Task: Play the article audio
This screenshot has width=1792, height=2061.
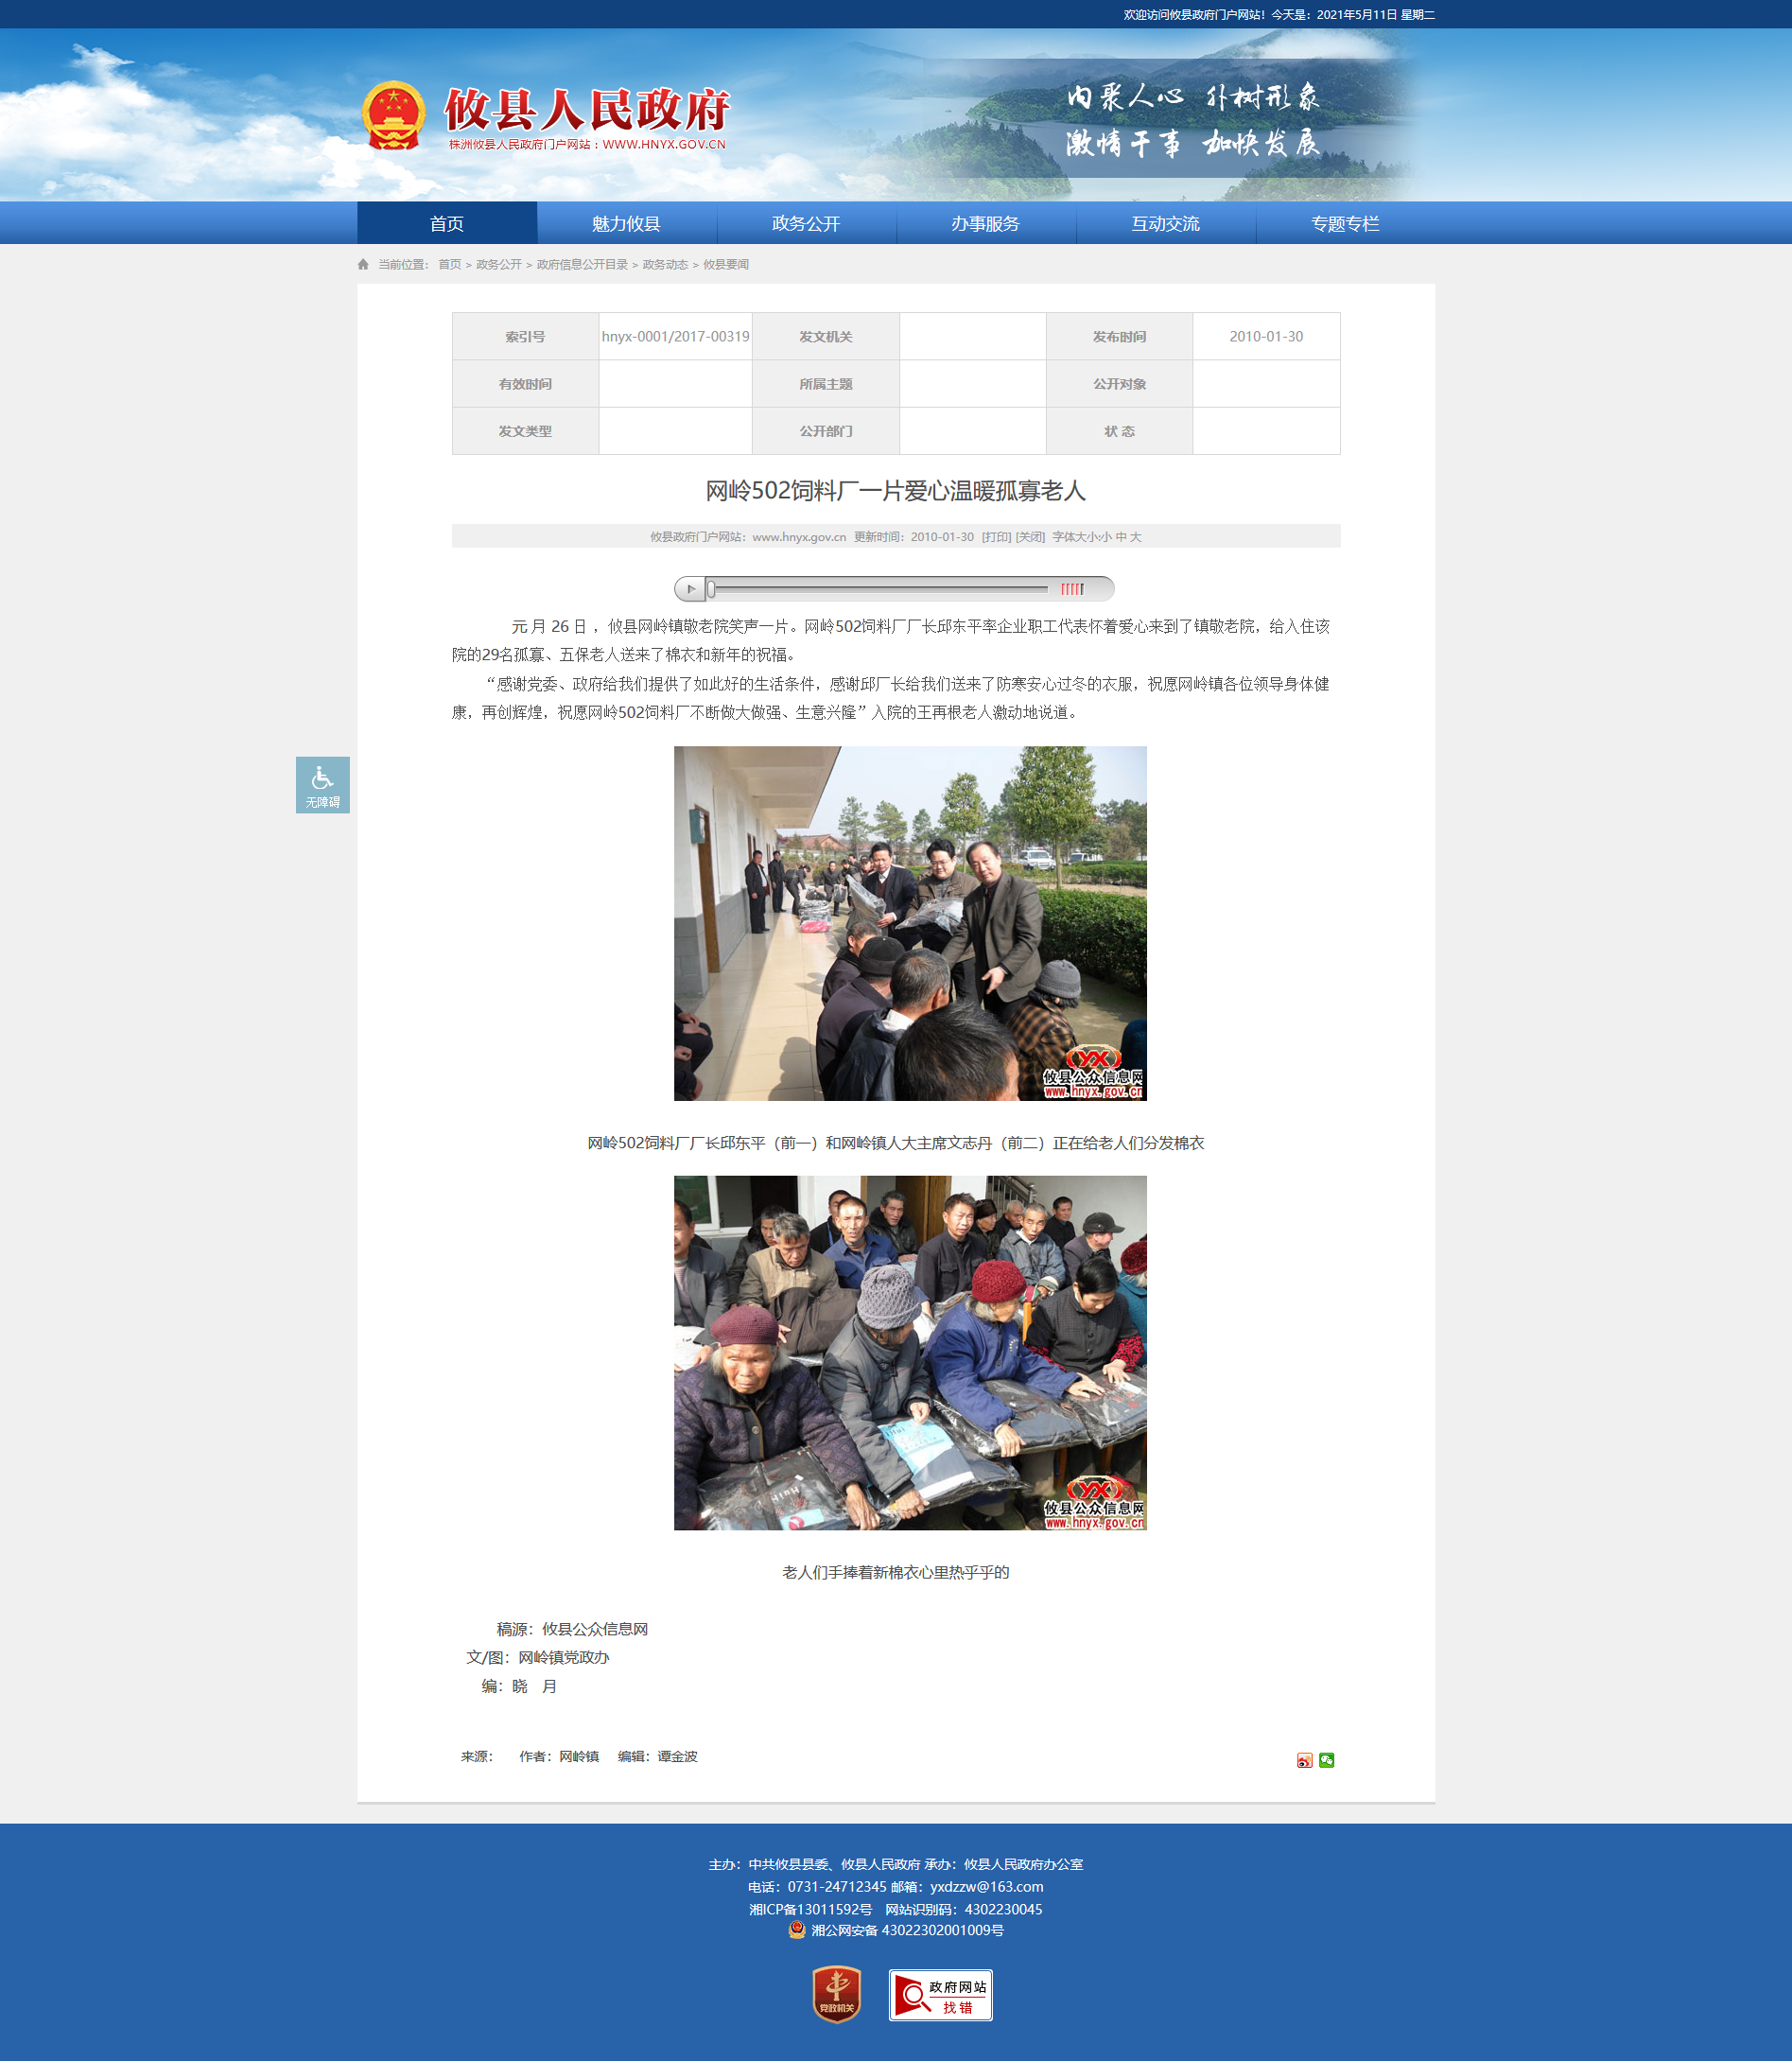Action: [690, 589]
